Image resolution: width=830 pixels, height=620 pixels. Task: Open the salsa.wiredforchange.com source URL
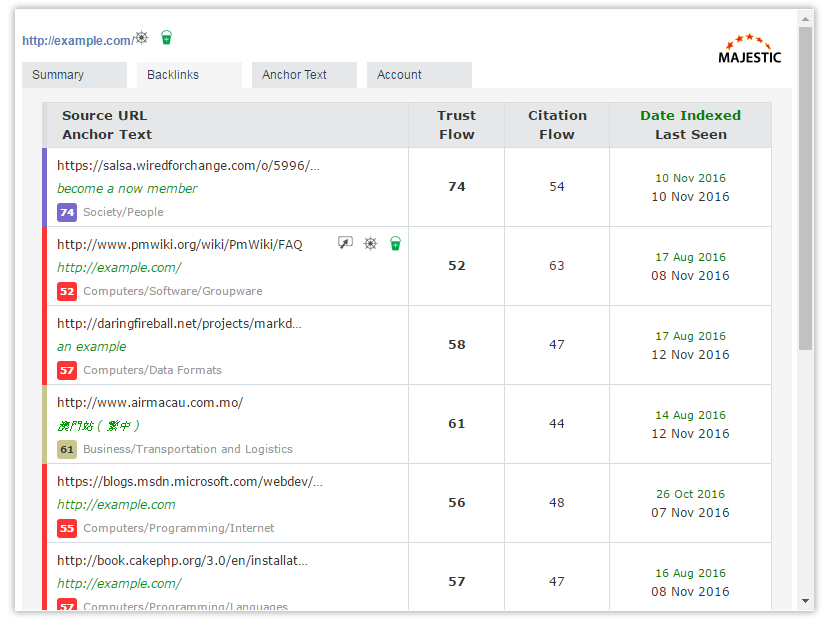click(188, 165)
